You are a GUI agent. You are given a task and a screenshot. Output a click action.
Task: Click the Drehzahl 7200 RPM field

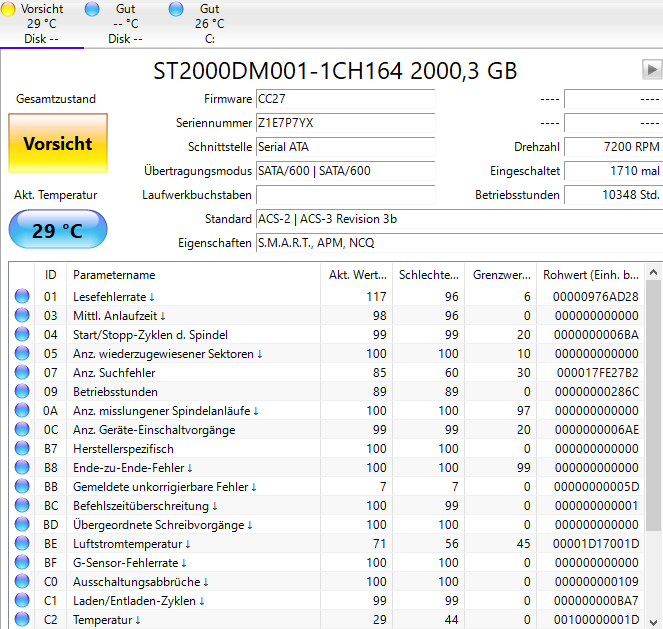coord(614,147)
